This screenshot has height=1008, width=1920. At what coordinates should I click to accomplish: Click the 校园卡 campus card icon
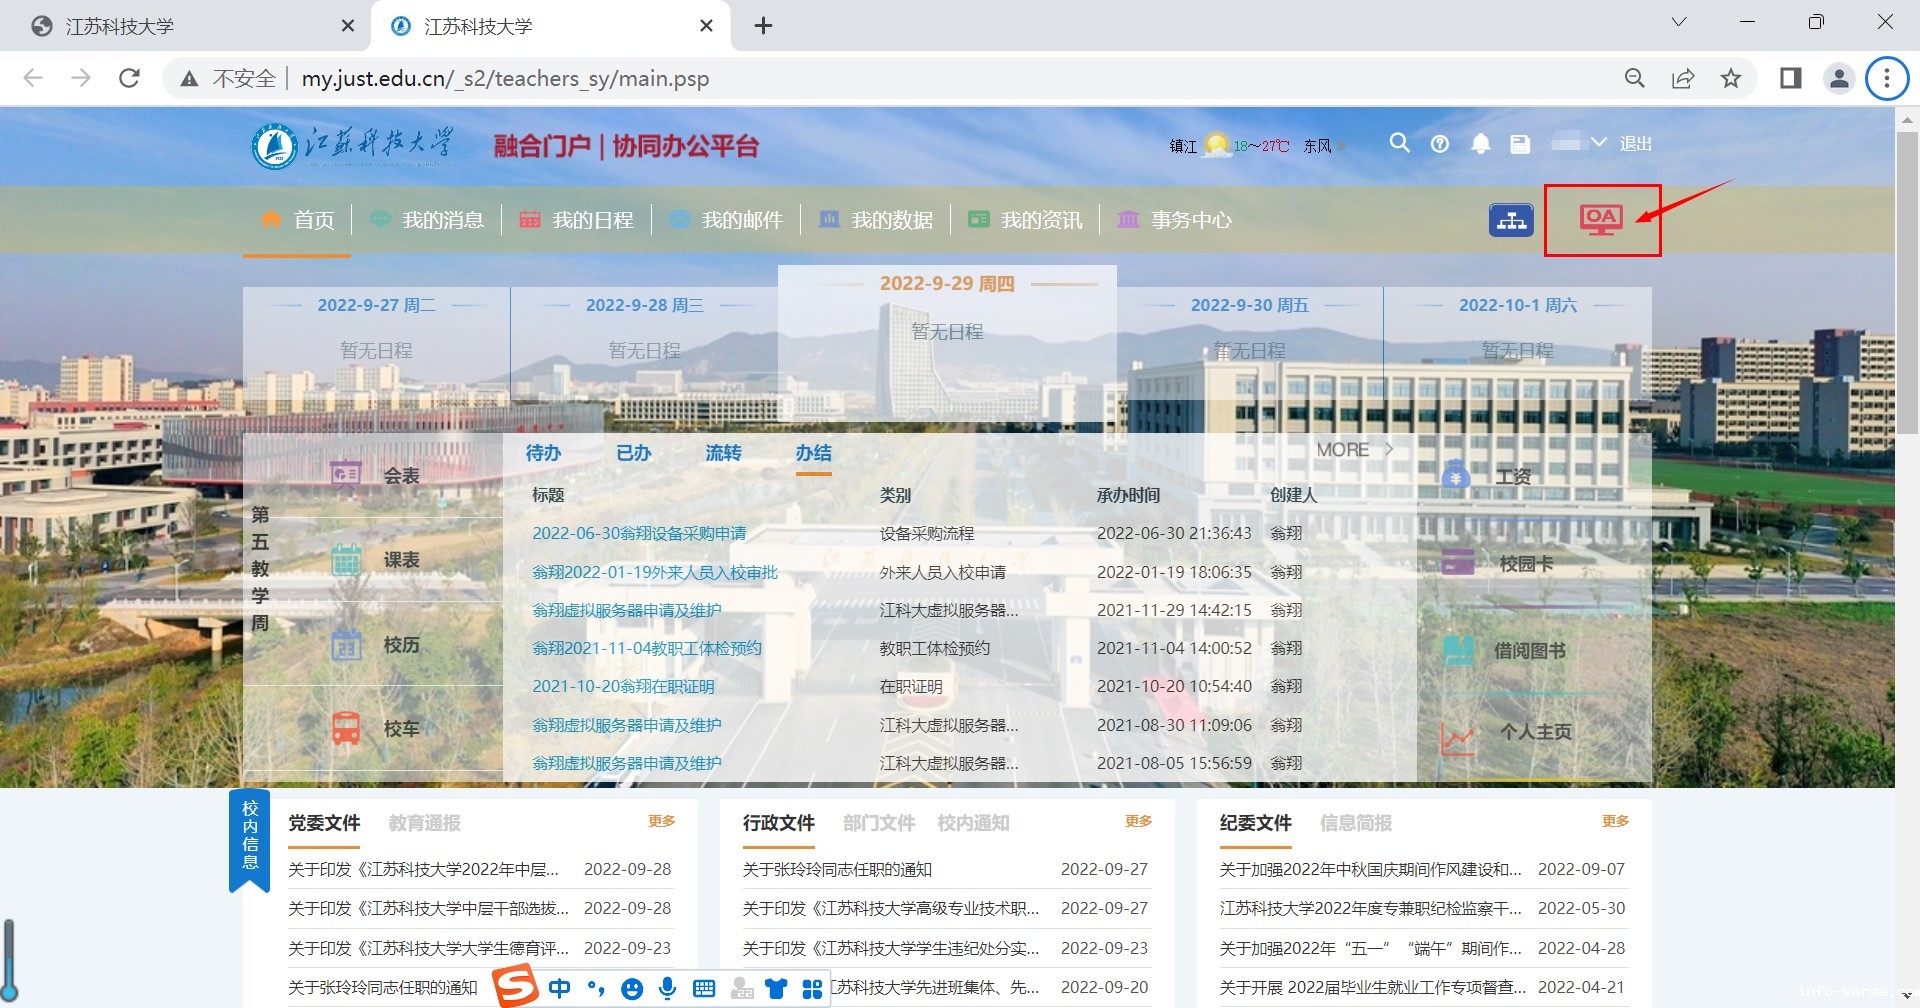(1457, 563)
